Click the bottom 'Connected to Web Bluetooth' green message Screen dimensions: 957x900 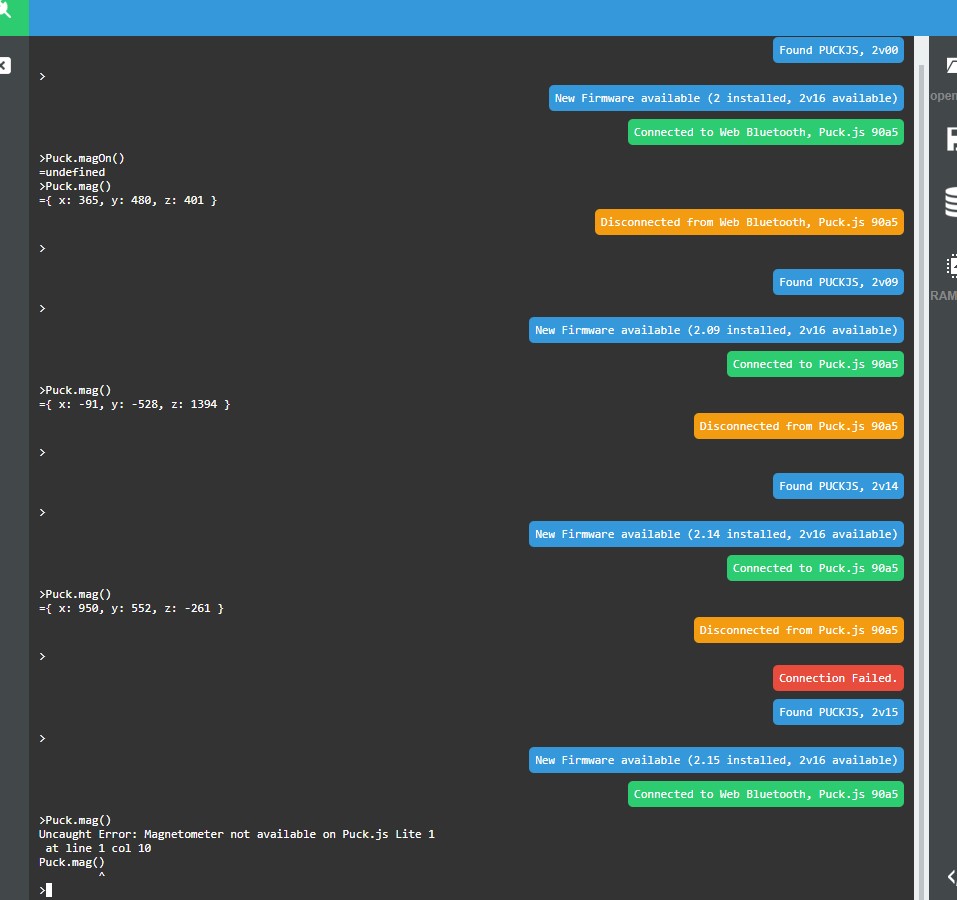click(765, 794)
